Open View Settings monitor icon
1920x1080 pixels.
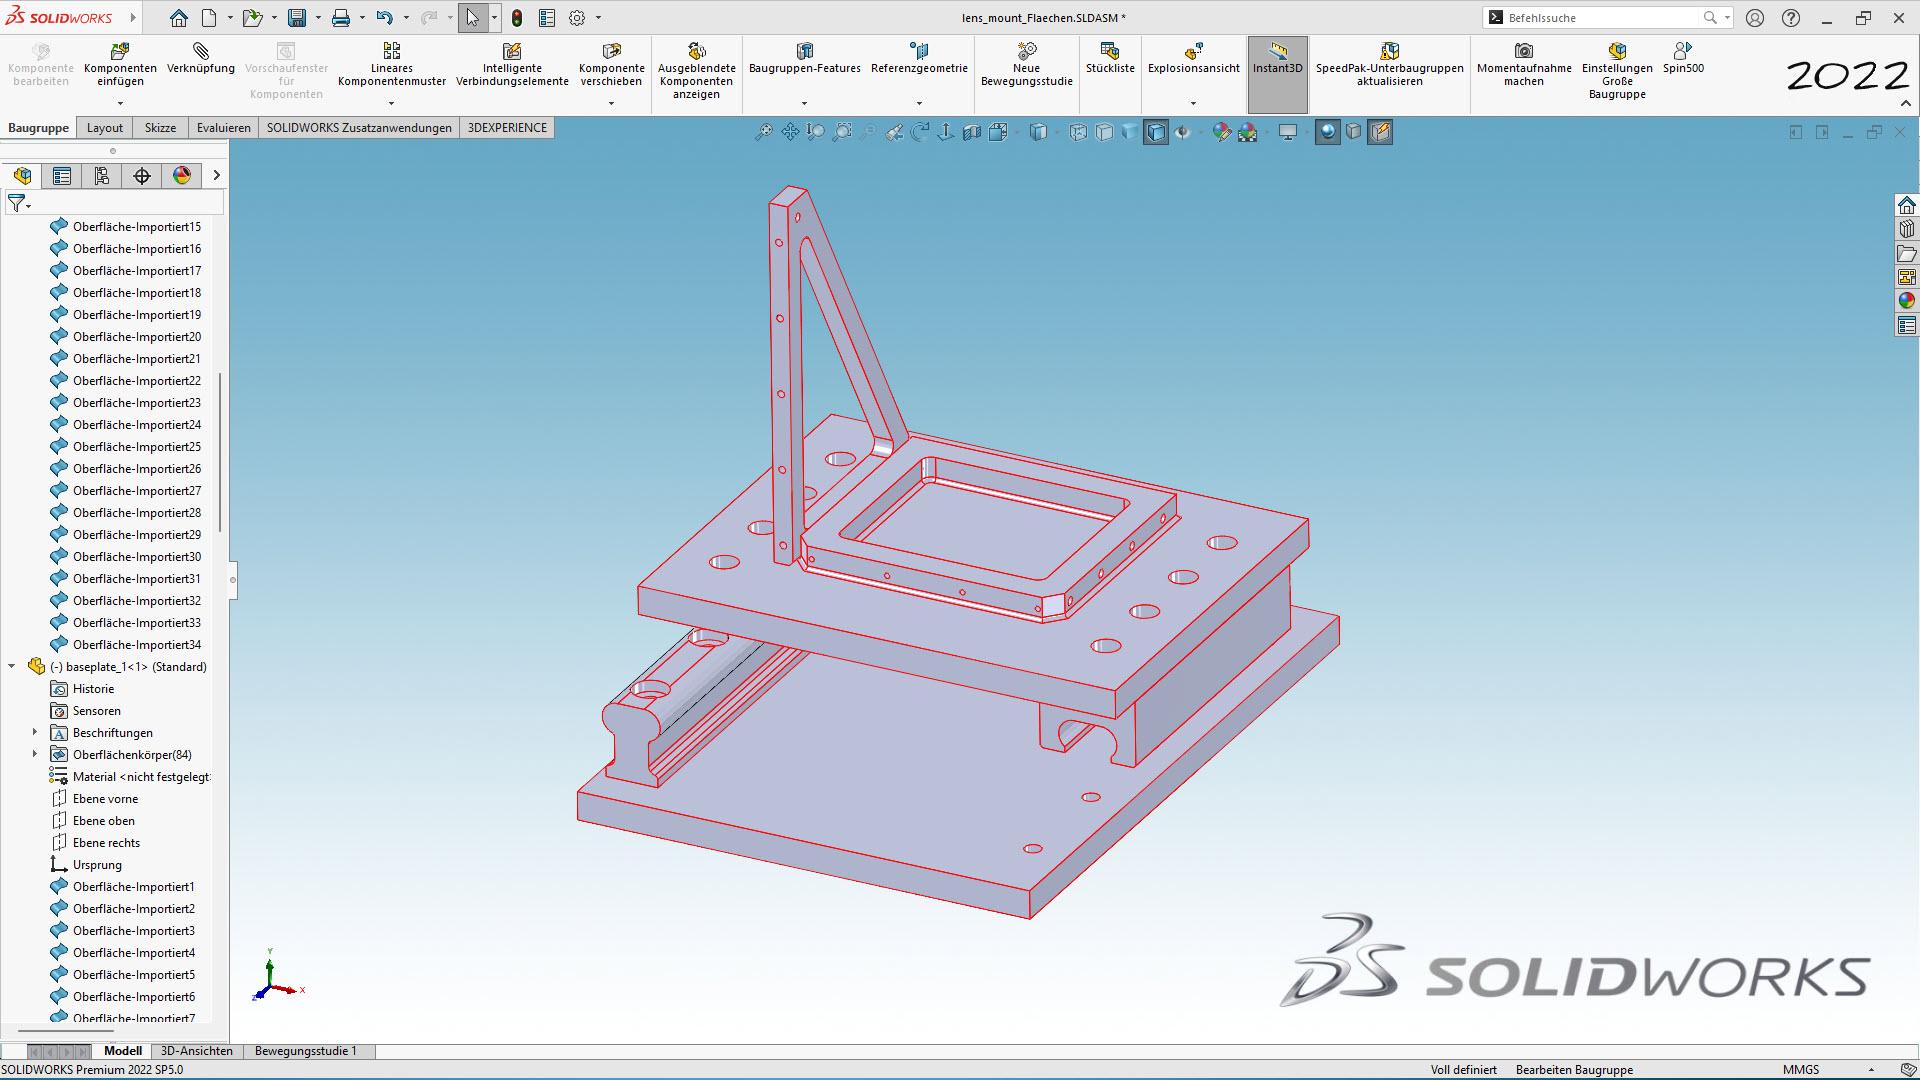[1288, 132]
